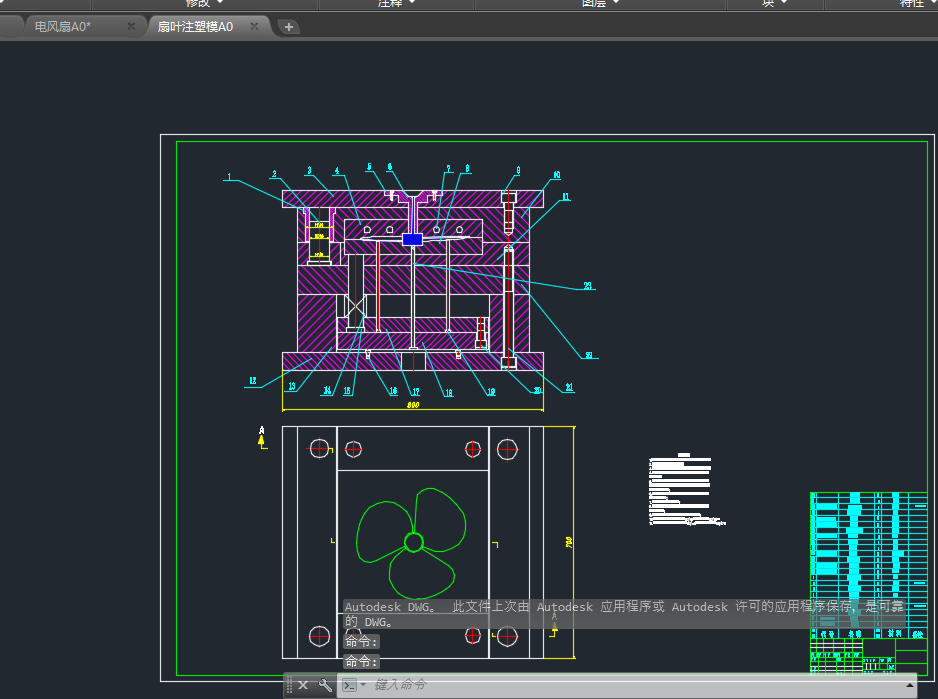938x699 pixels.
Task: Open command line customize wrench menu
Action: coord(325,685)
